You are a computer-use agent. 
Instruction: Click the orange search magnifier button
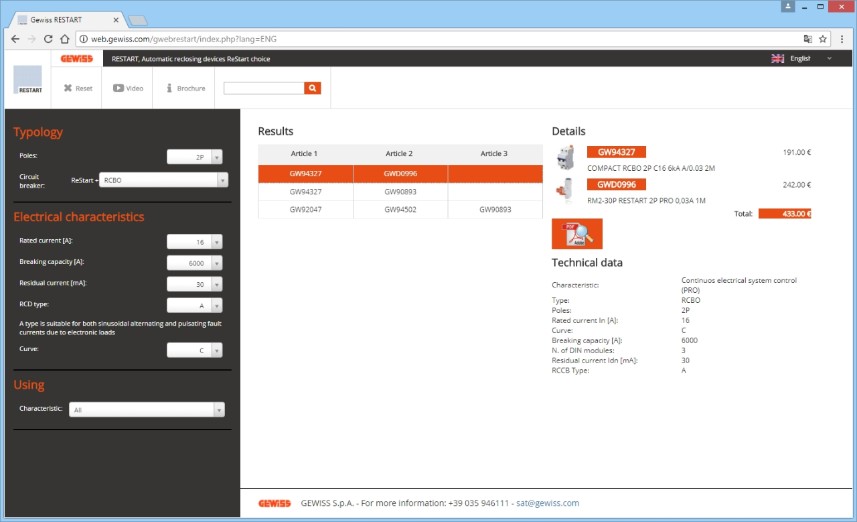coord(312,88)
